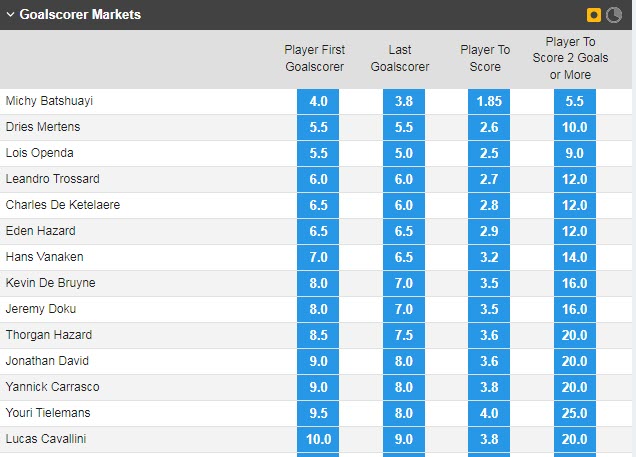Select Michy Batshuayi first goalscorer odds 4.0

click(318, 101)
